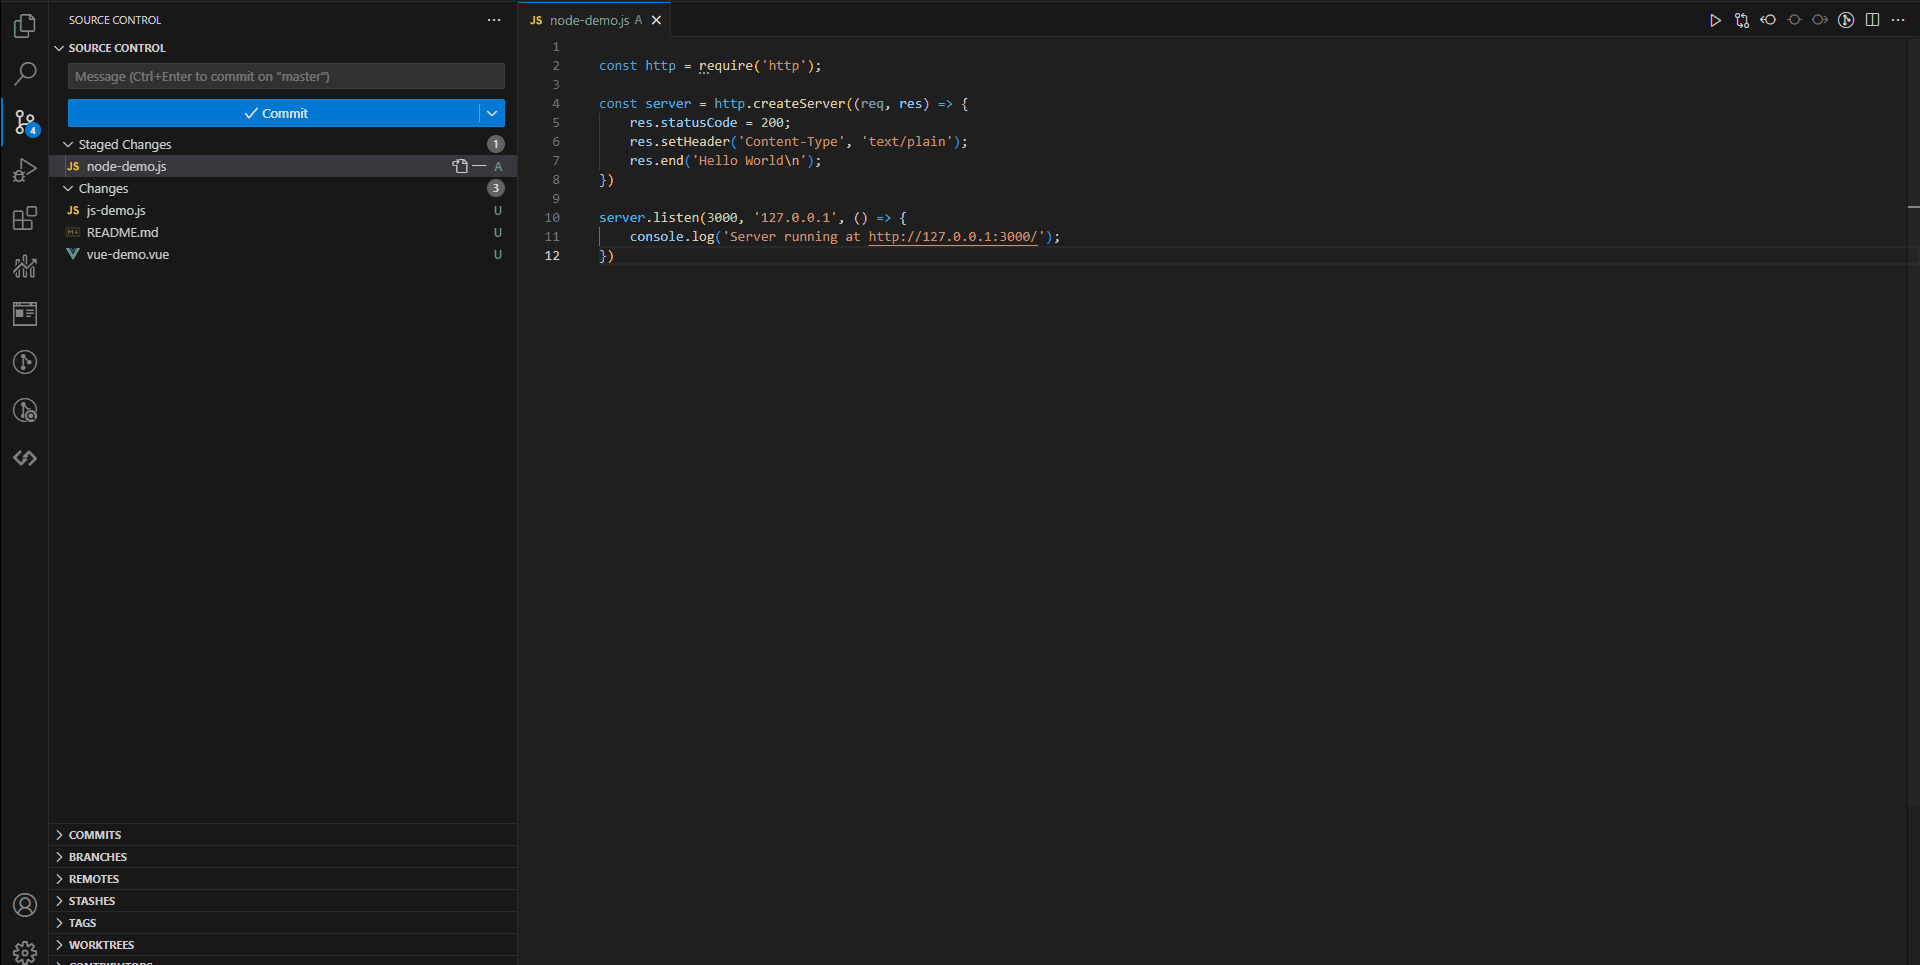The image size is (1920, 965).
Task: Toggle GitLens file annotations icon in toolbar
Action: [x=1846, y=20]
